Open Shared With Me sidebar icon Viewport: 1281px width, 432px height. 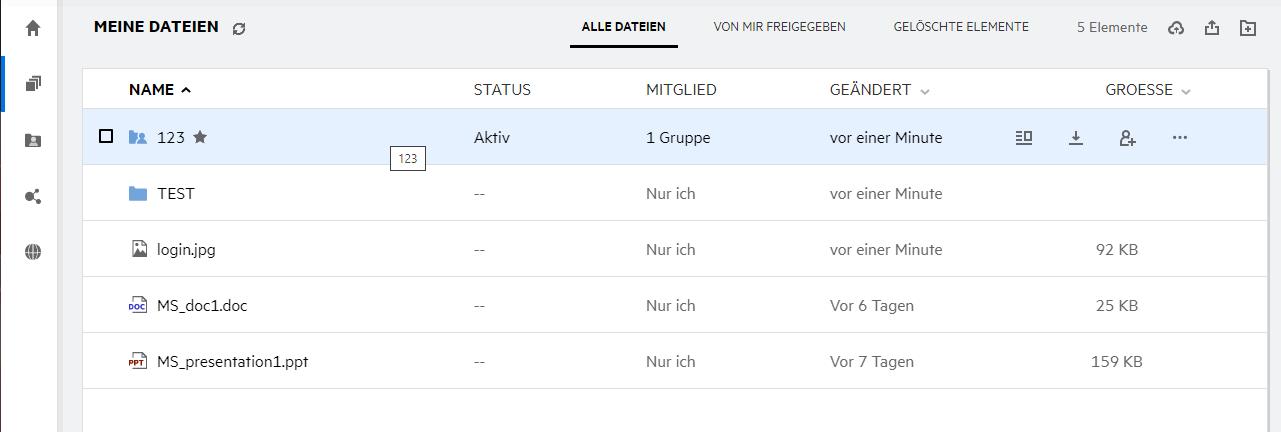pyautogui.click(x=33, y=141)
